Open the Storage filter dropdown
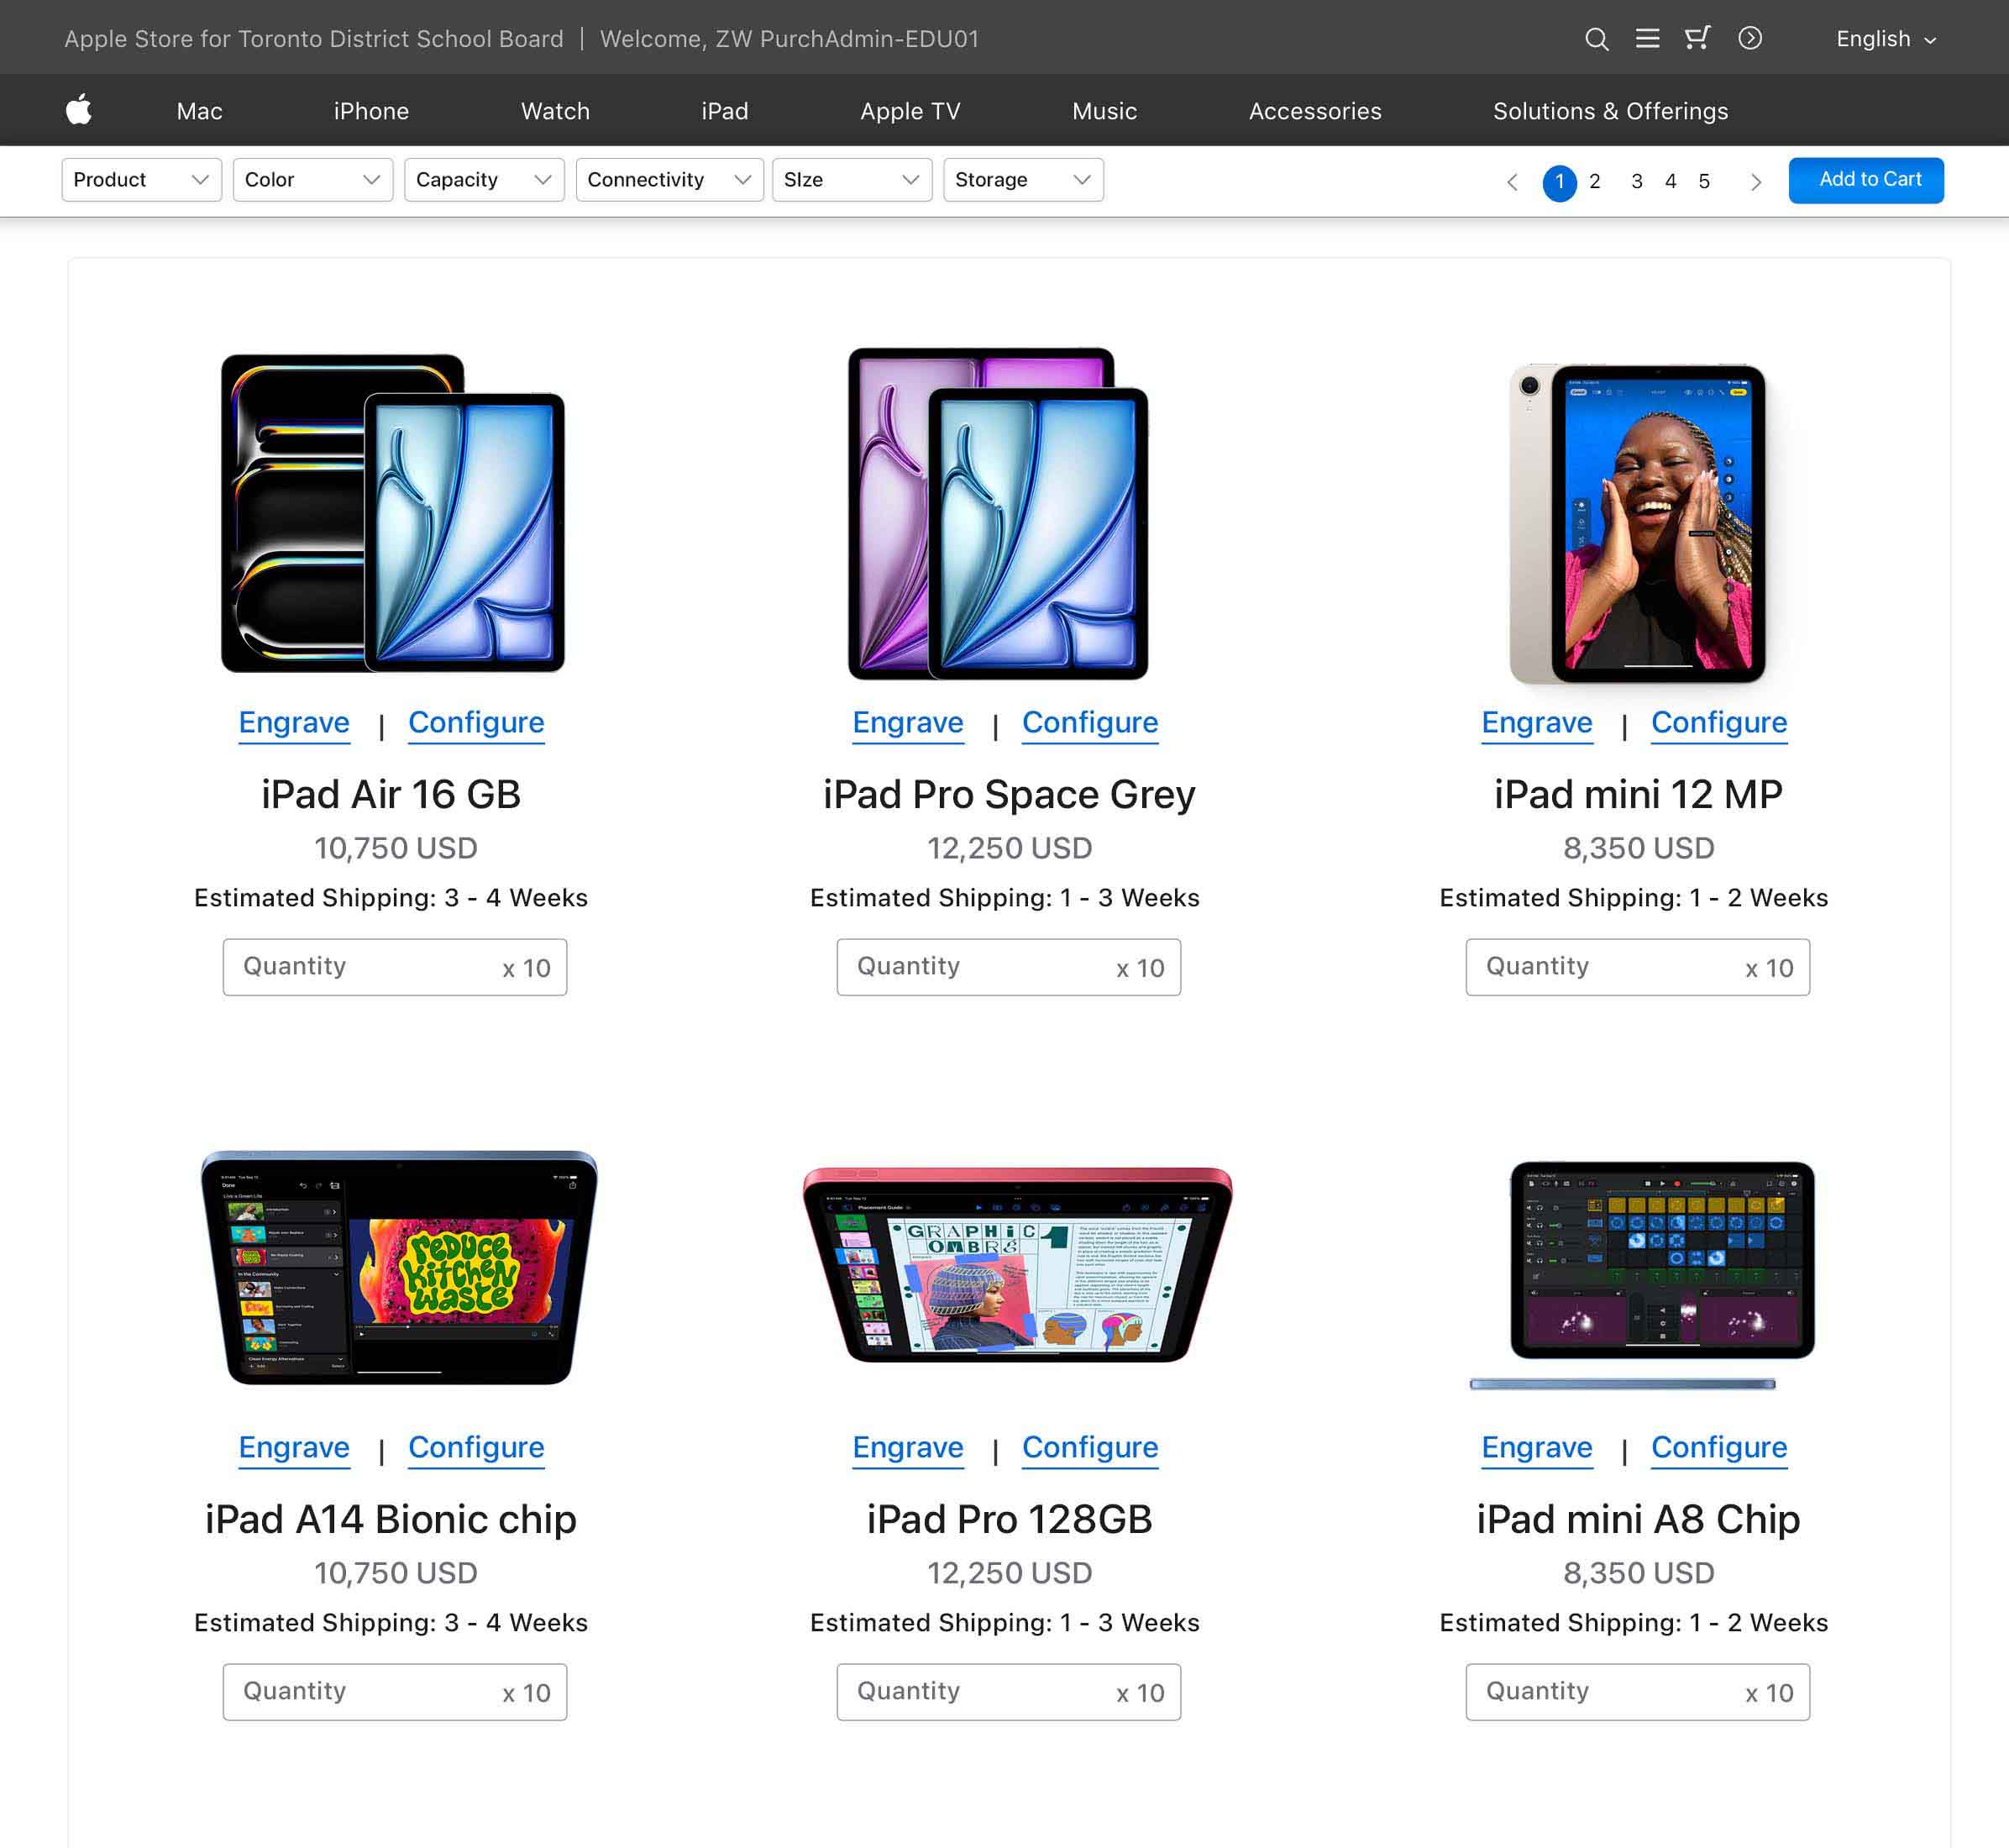 pyautogui.click(x=1022, y=180)
